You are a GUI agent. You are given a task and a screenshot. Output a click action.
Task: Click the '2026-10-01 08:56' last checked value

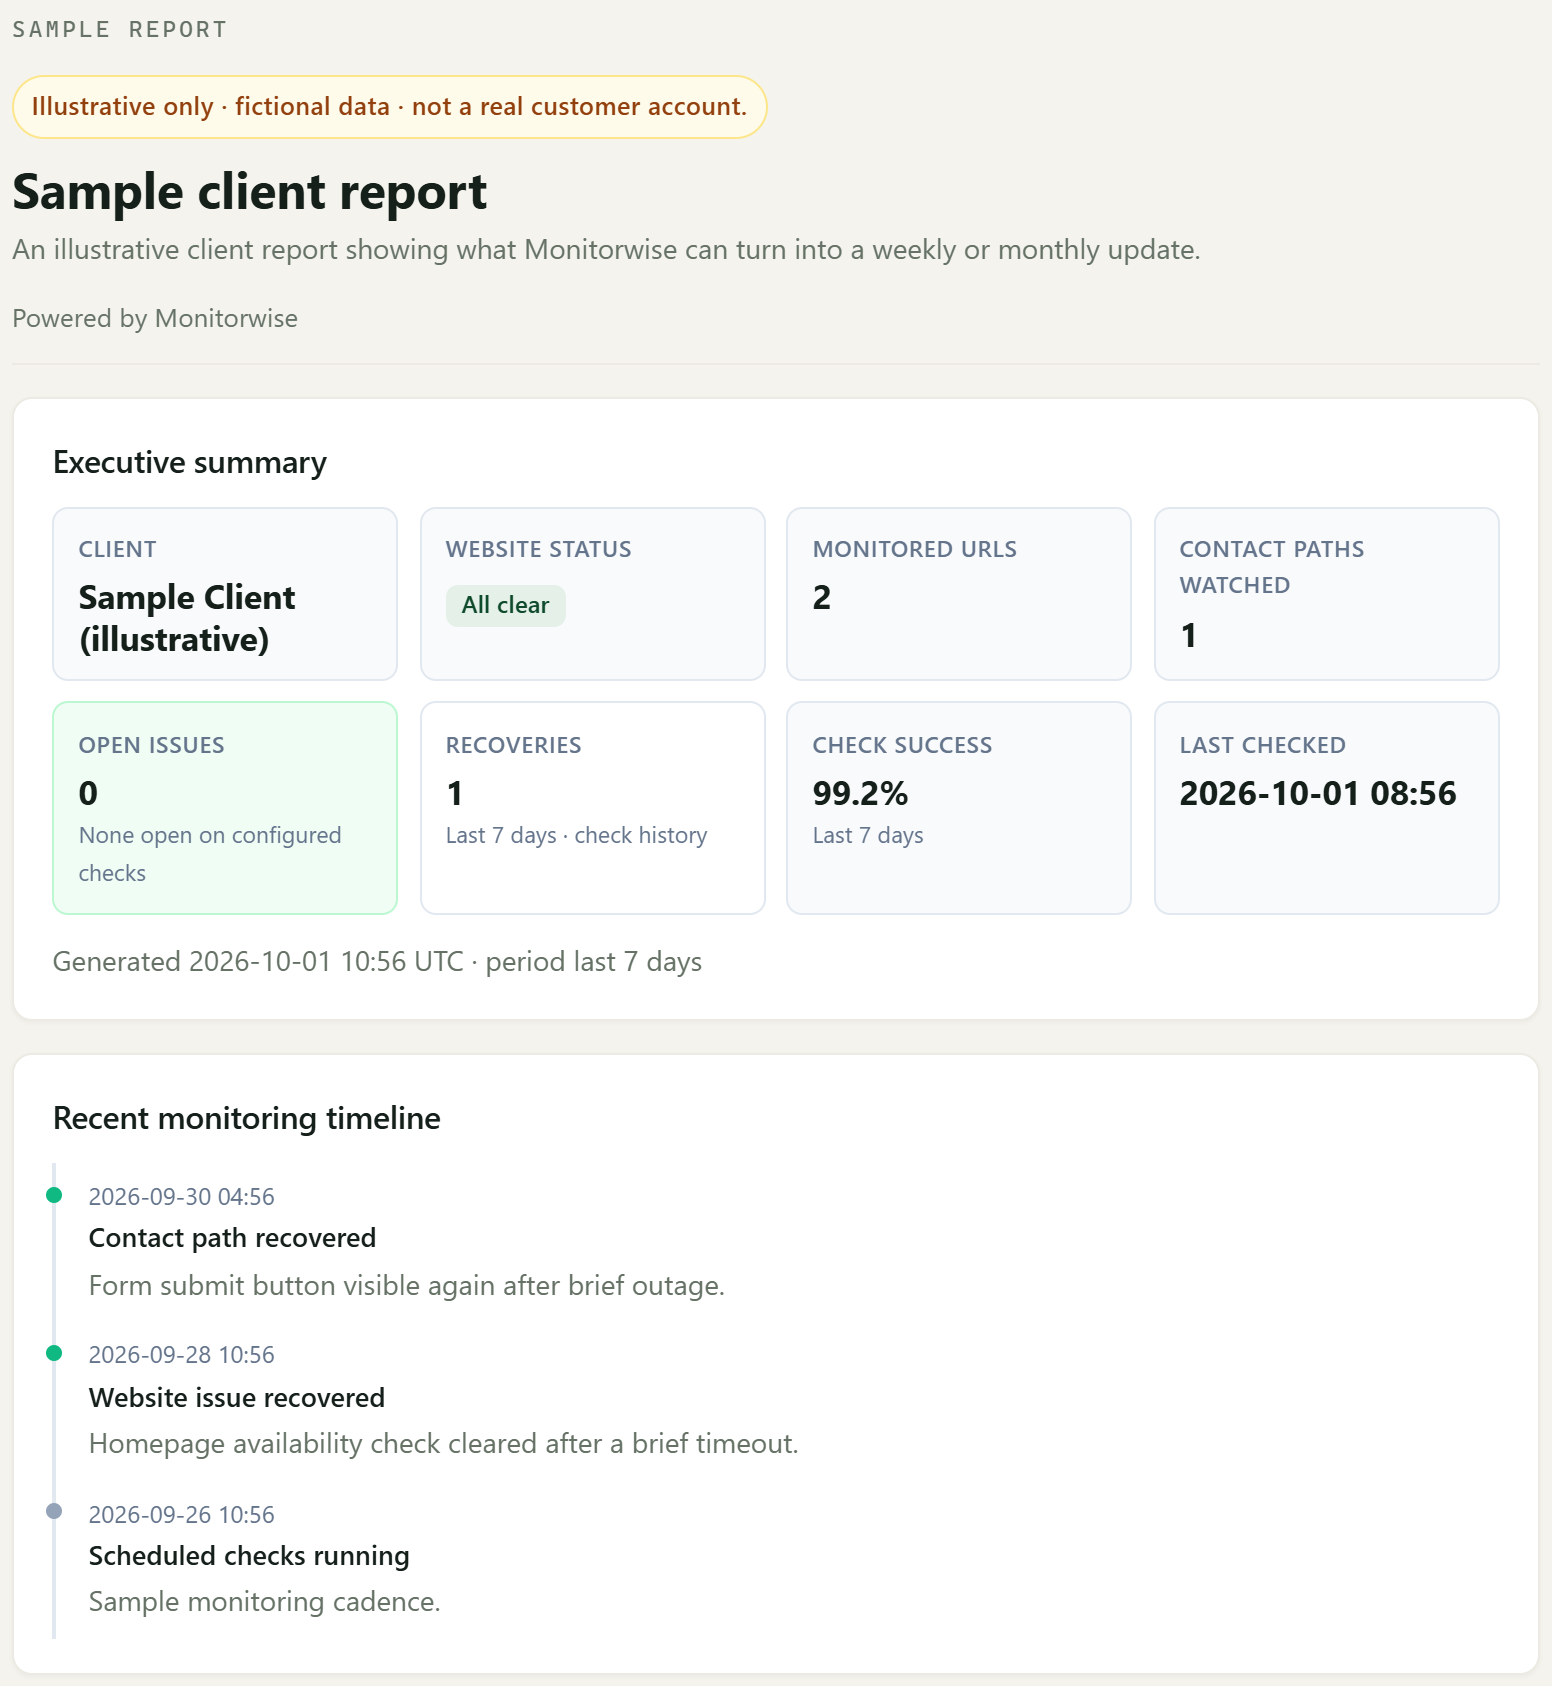pos(1318,793)
